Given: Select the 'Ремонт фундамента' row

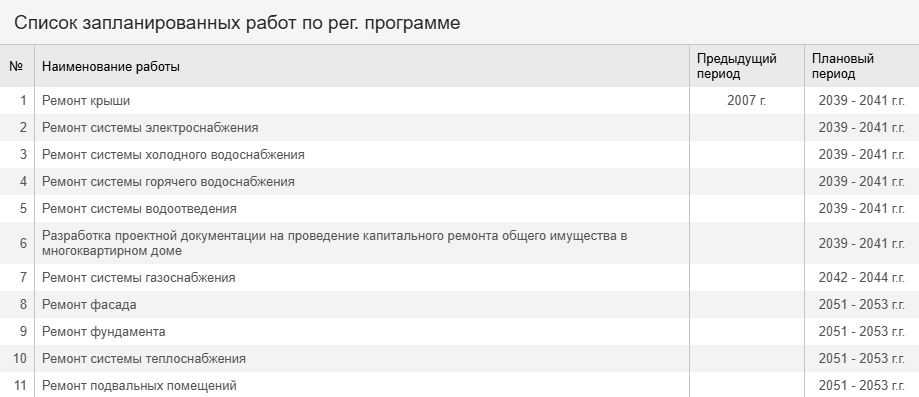Looking at the screenshot, I should click(x=460, y=332).
